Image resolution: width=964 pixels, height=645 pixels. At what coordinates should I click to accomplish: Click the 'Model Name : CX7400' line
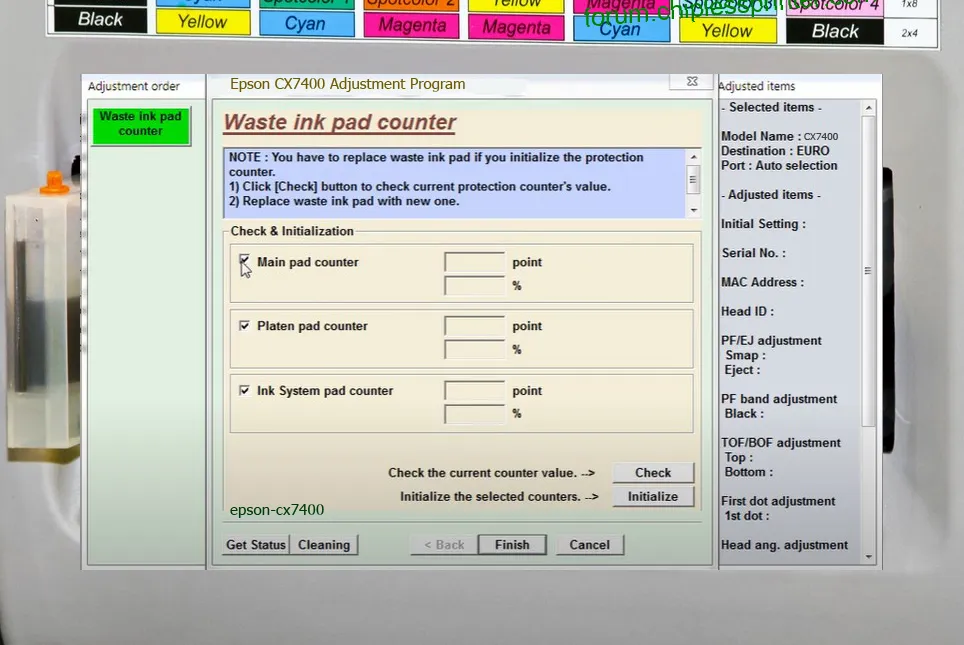pos(780,136)
